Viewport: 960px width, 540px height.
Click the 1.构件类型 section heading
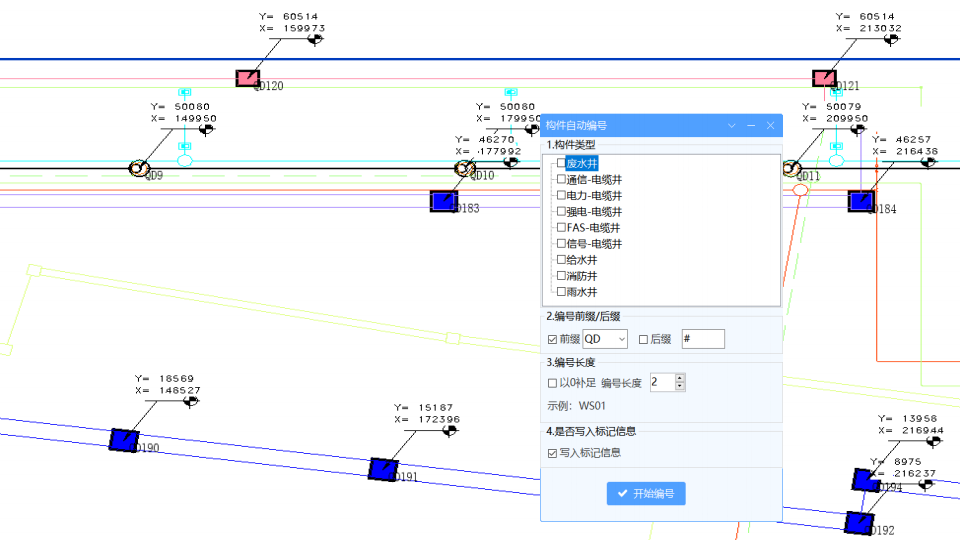[571, 144]
